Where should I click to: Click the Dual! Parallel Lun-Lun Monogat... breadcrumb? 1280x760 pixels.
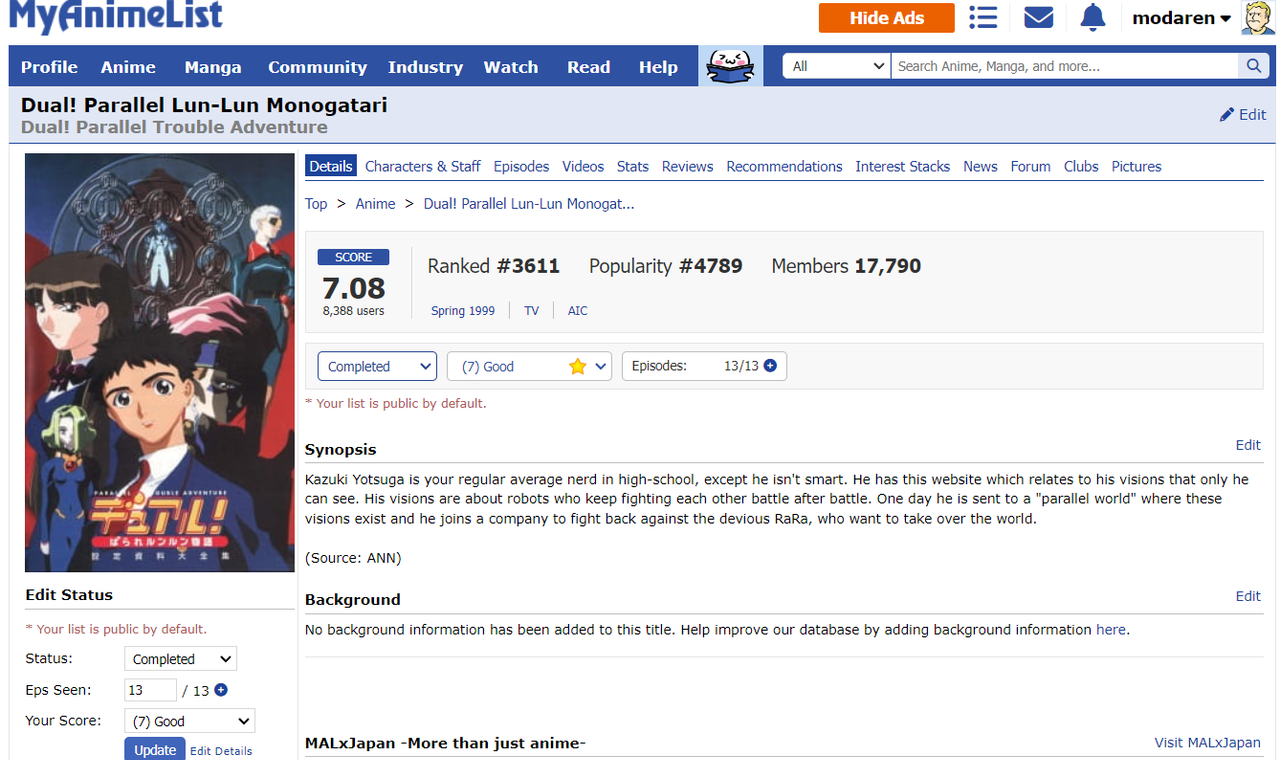(529, 204)
